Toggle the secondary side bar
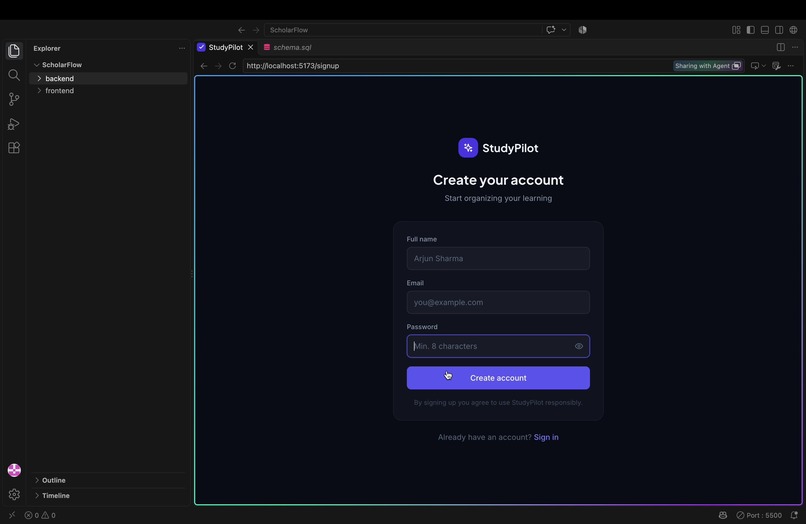 [779, 30]
